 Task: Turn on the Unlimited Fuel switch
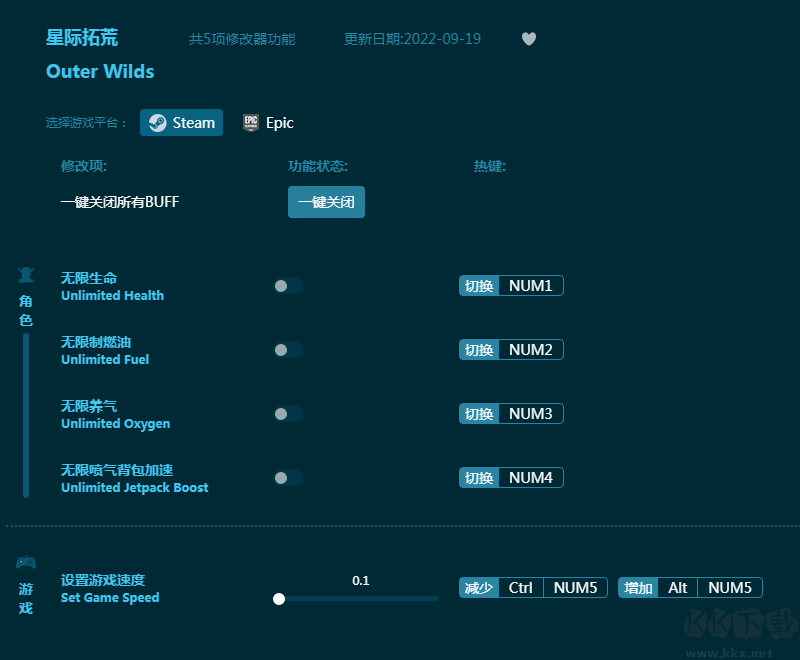coord(288,350)
